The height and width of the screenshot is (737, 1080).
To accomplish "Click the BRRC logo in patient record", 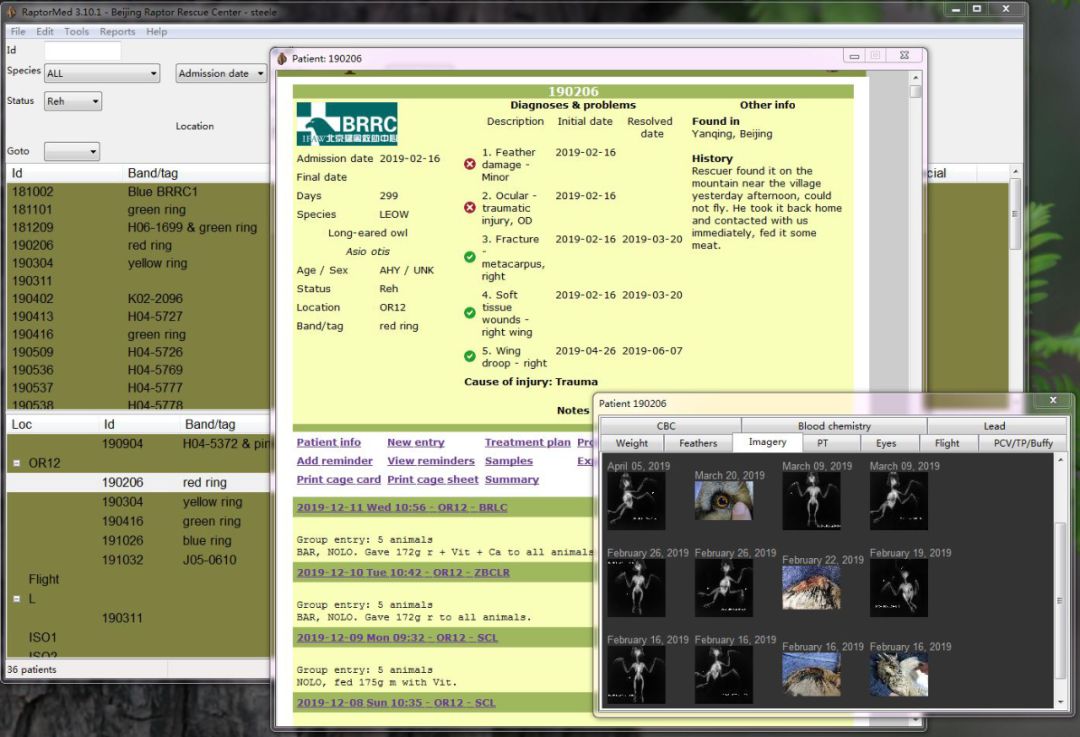I will [x=347, y=124].
